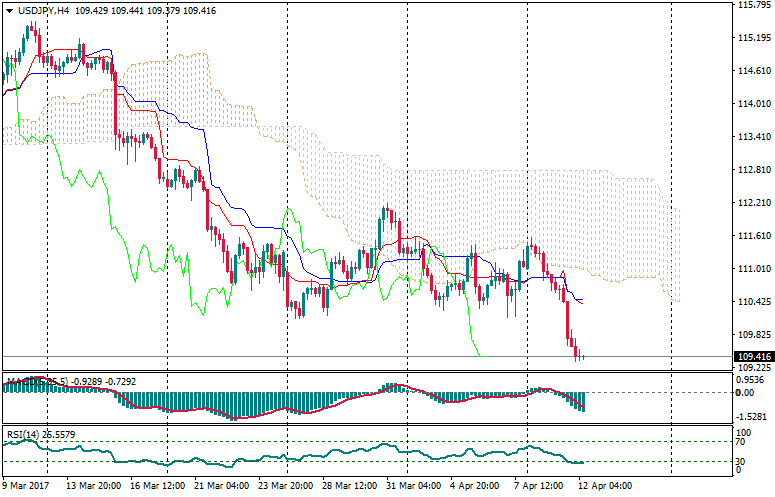Select the 12 Apr 04:00 time label
This screenshot has width=775, height=497.
604,486
